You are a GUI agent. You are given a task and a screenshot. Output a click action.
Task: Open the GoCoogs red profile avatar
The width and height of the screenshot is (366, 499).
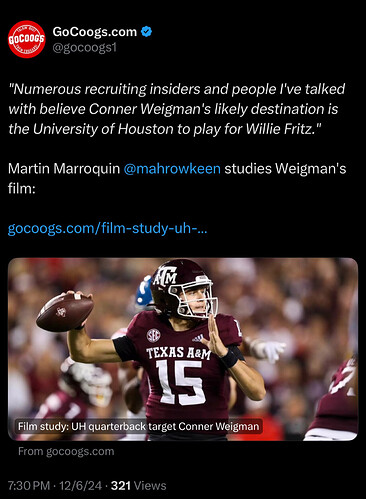27,39
